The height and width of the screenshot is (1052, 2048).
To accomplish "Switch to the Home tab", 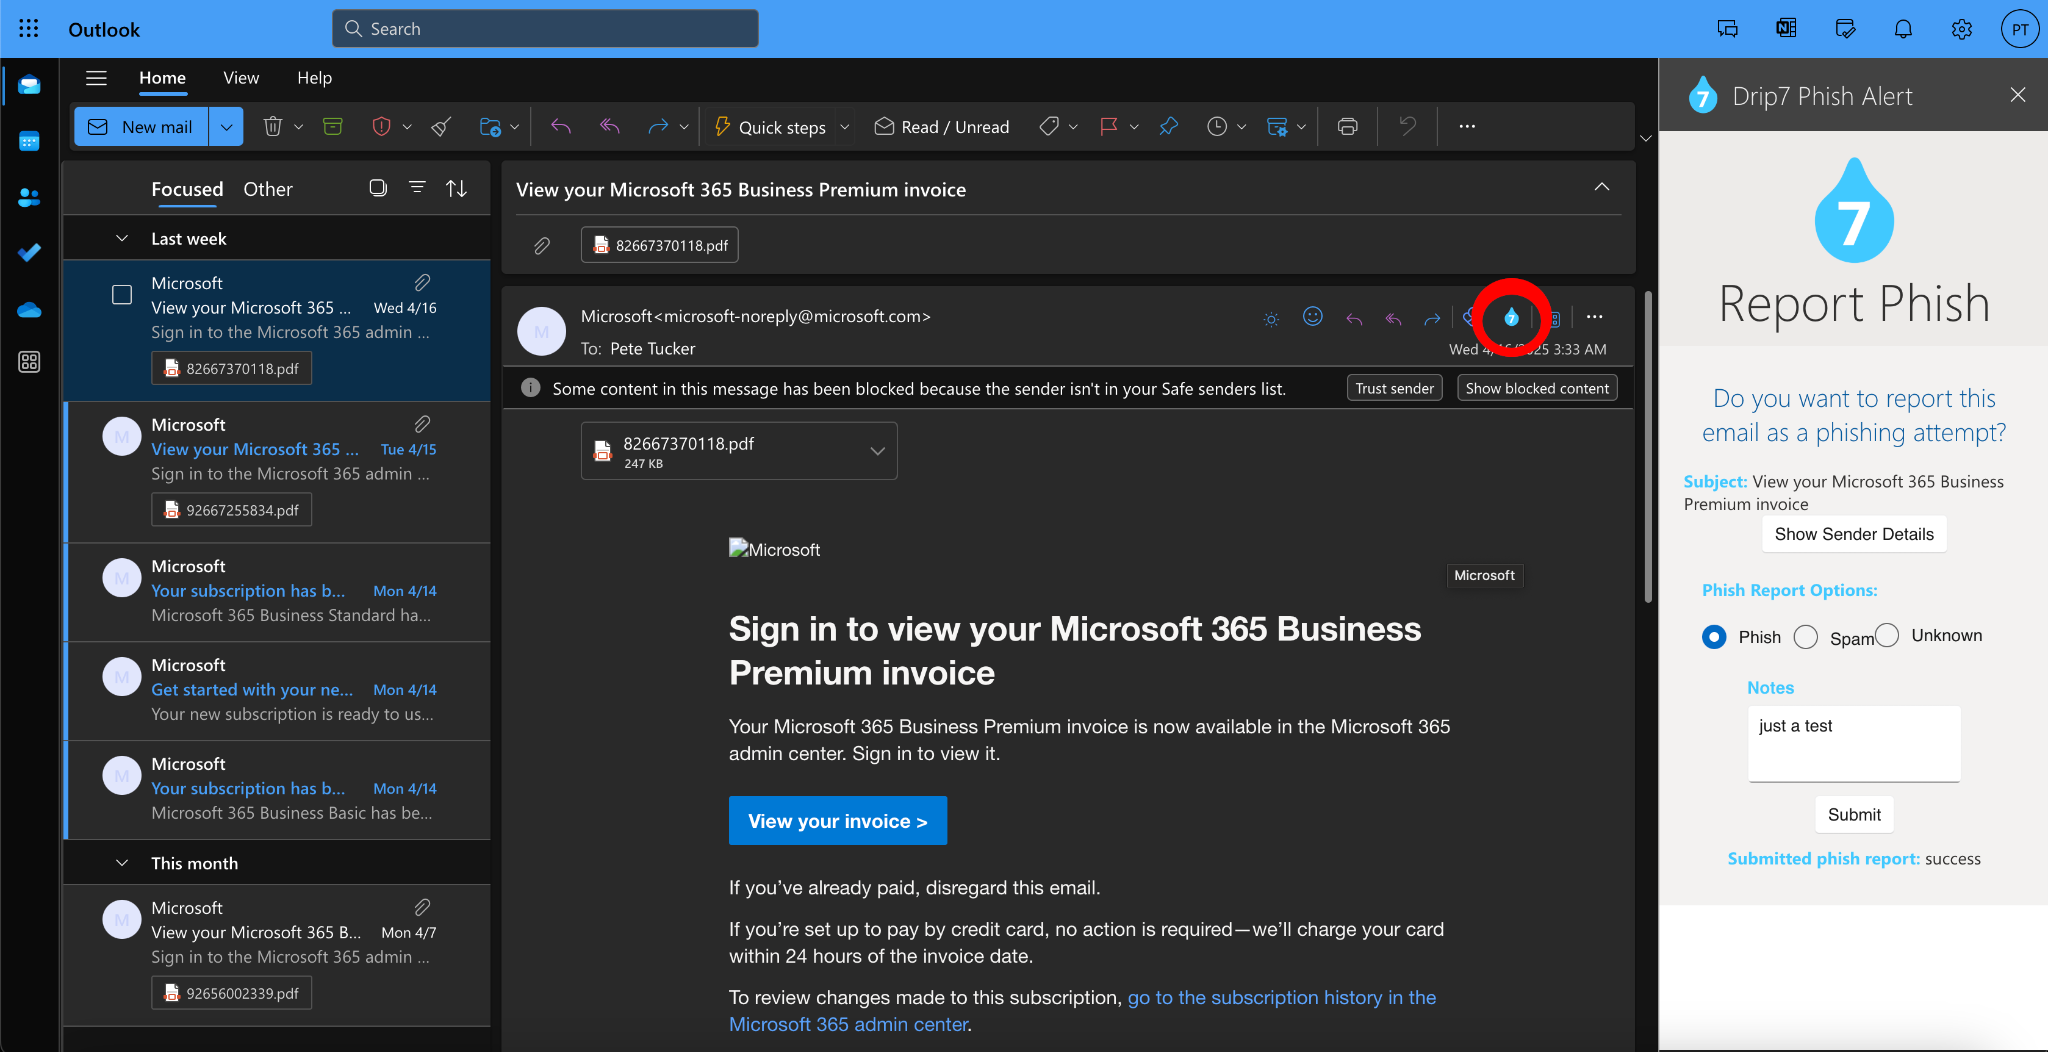I will click(162, 78).
